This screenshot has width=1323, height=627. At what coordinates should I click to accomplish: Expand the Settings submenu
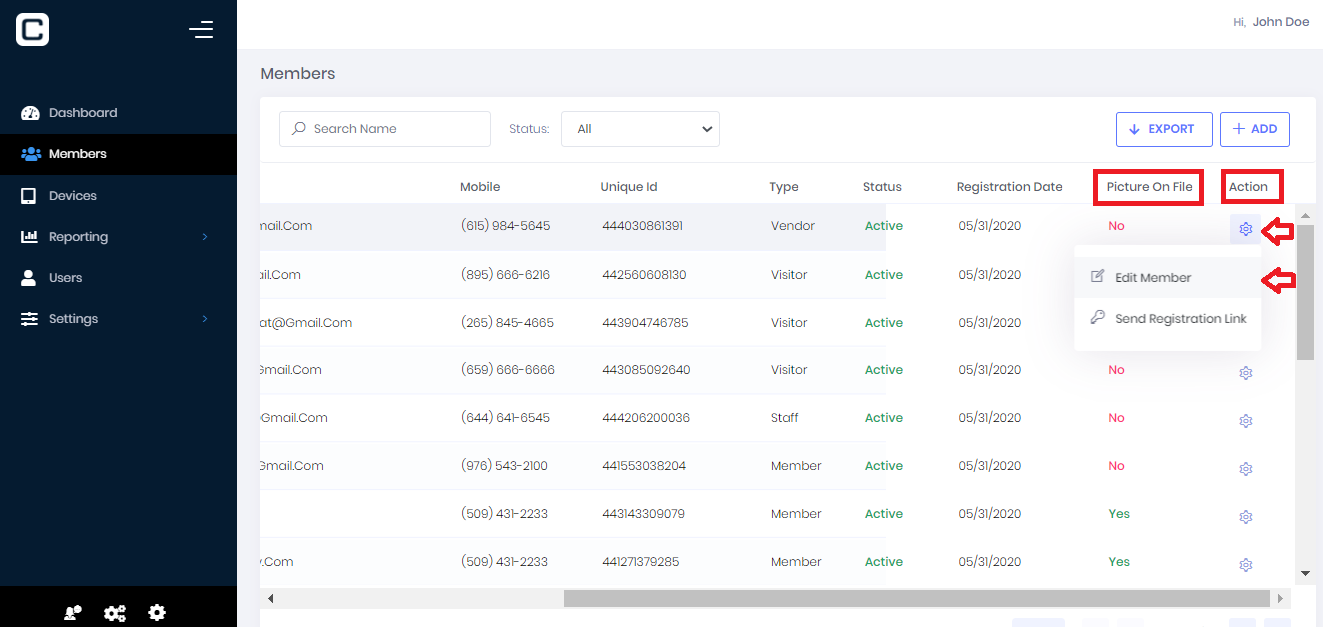pos(73,319)
